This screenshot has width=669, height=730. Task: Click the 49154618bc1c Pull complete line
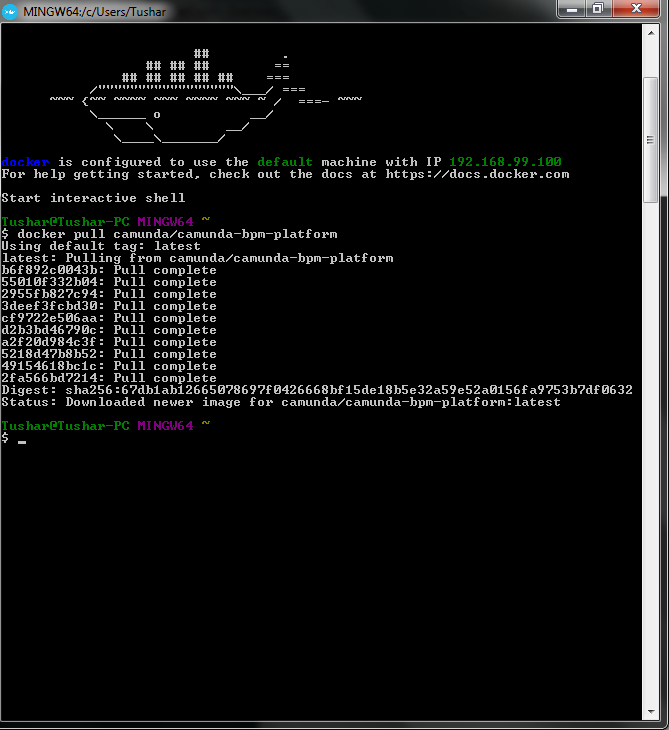click(x=109, y=366)
